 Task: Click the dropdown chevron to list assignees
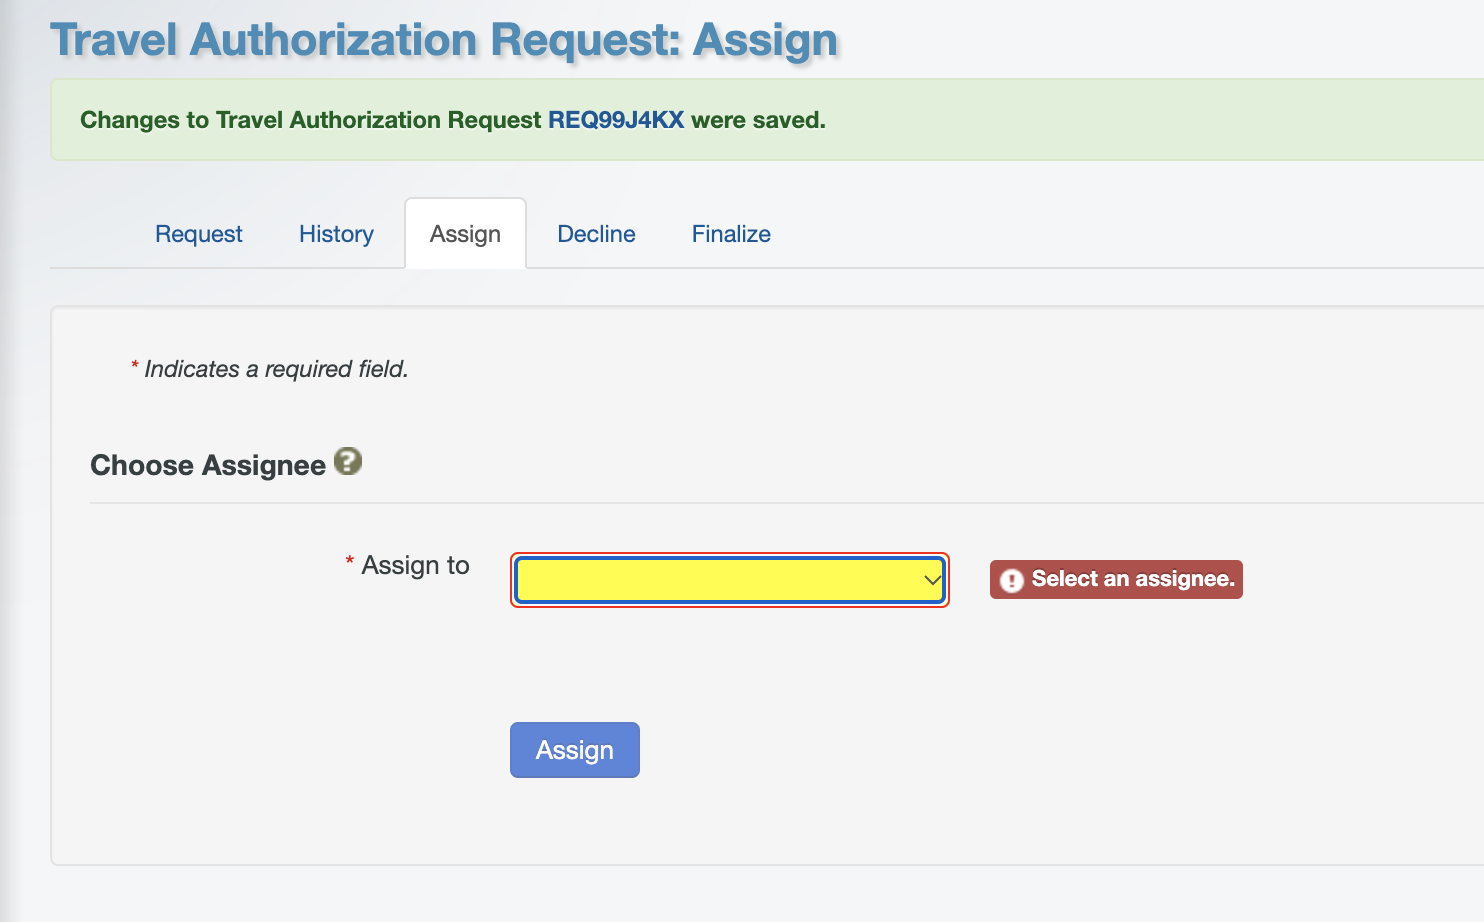[x=930, y=580]
